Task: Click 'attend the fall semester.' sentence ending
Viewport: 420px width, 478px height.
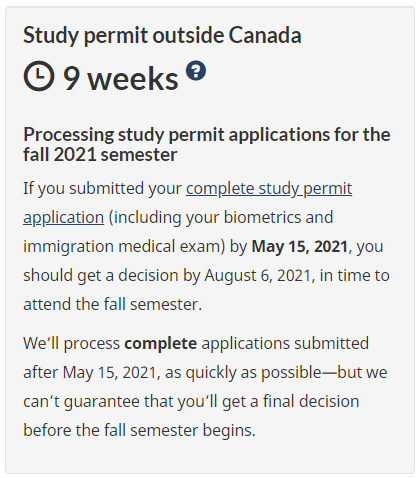Action: [x=112, y=304]
